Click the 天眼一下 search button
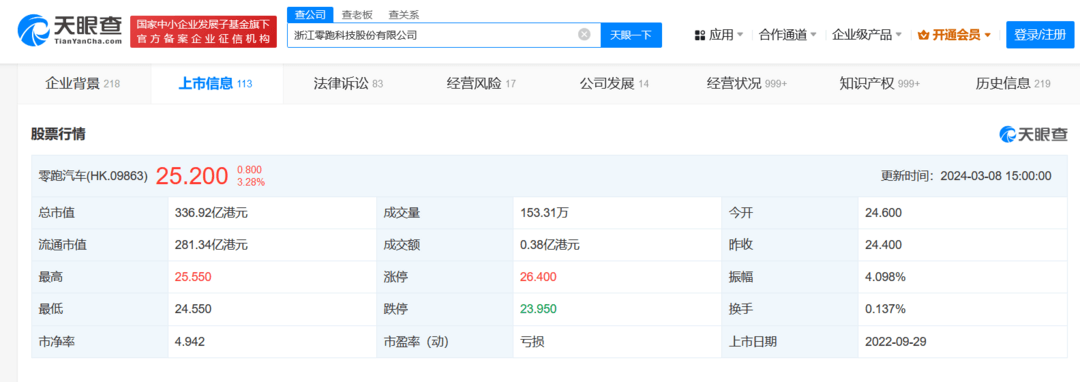 pos(631,35)
